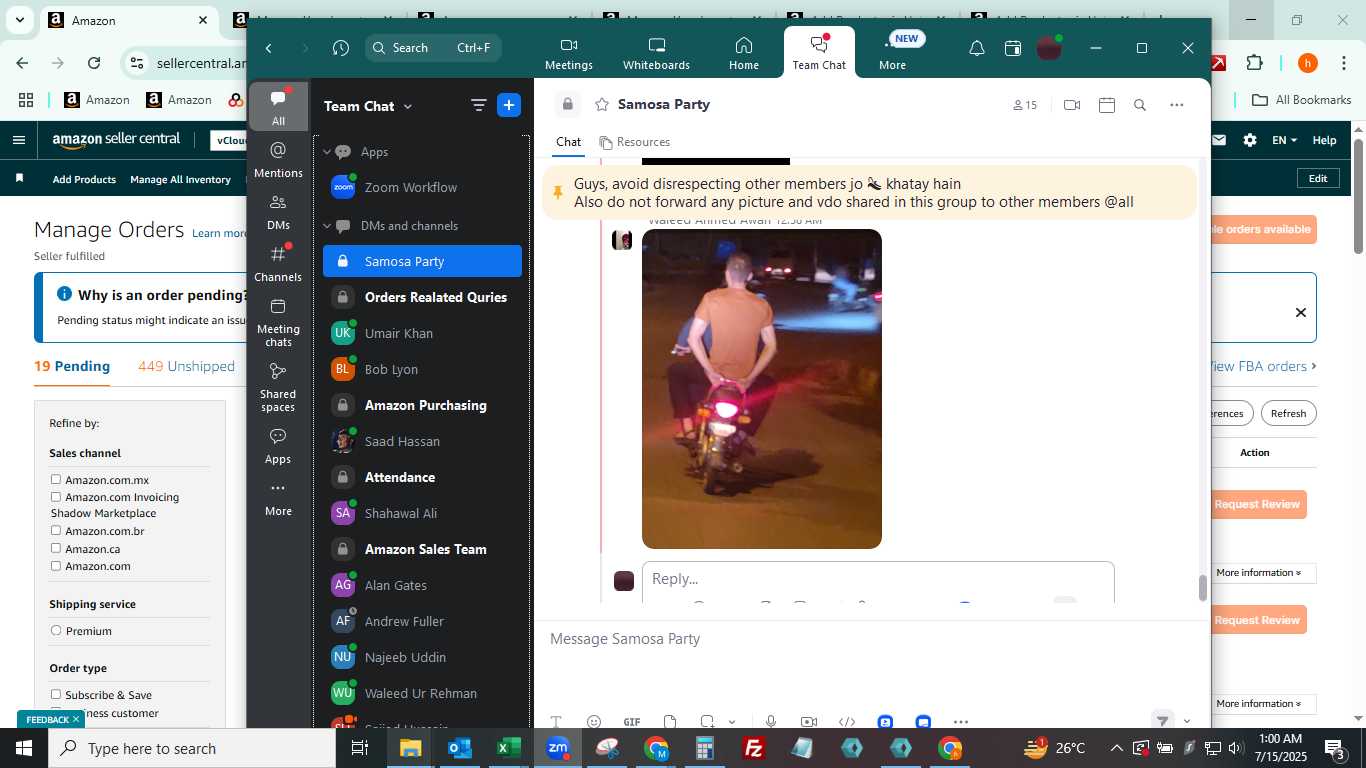The image size is (1366, 768).
Task: Open the Zoom profile avatar menu
Action: coord(1048,48)
